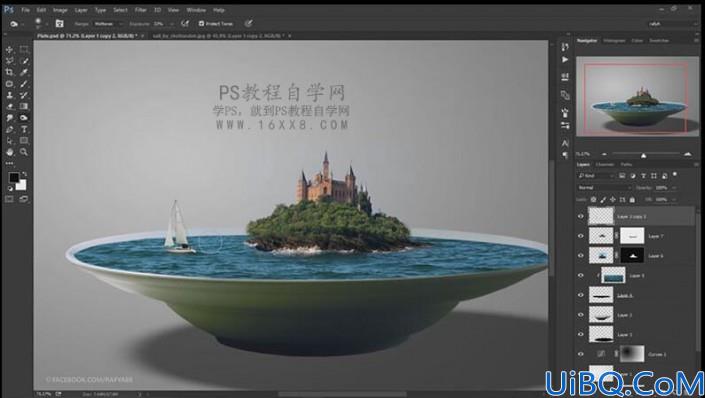This screenshot has width=705, height=398.
Task: Click the lock all icon in Layers panel
Action: point(632,199)
